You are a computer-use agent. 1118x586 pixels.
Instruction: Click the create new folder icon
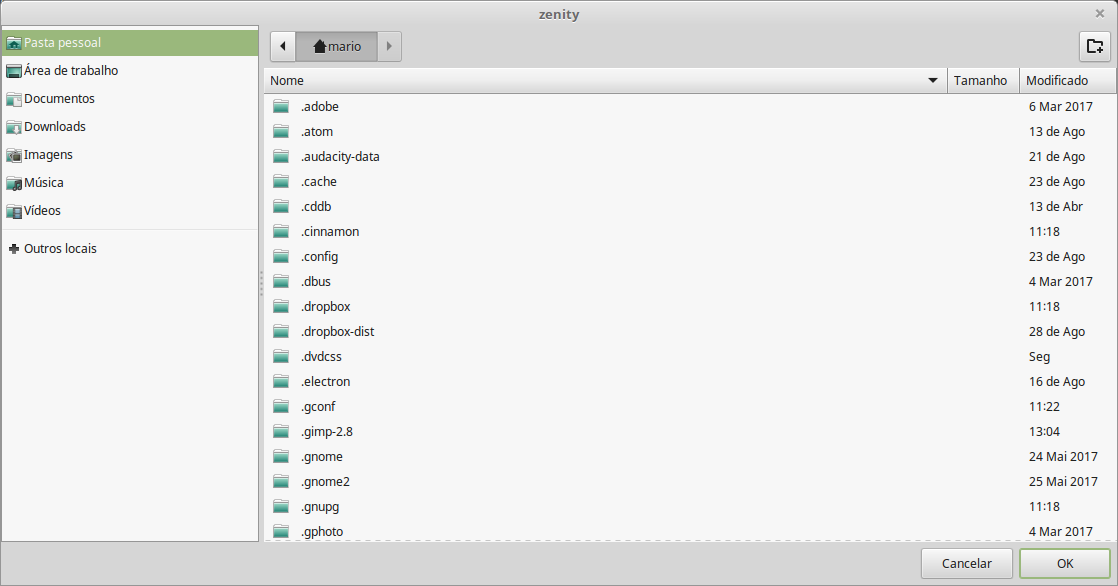click(1095, 46)
